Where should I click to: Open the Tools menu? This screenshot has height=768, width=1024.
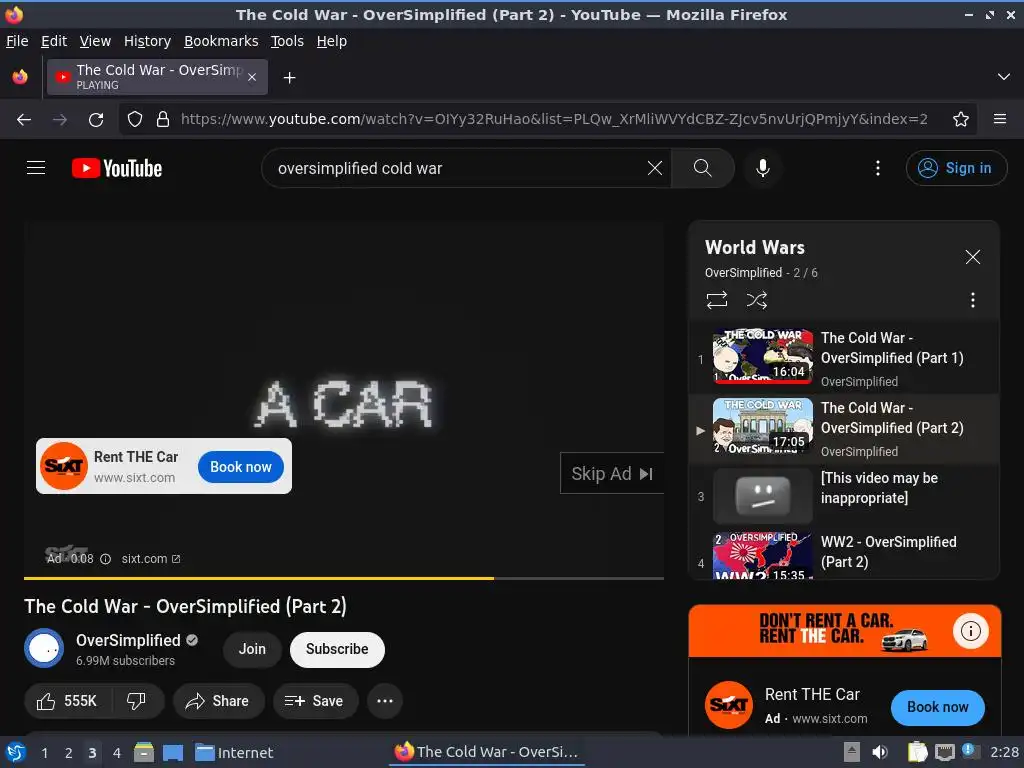click(287, 41)
